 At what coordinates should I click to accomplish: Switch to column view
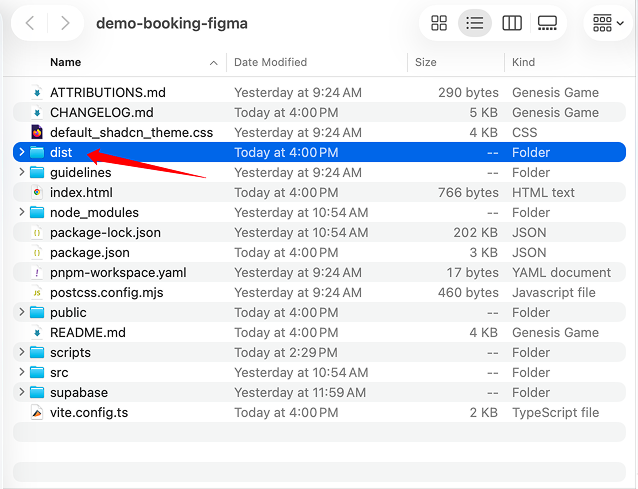click(x=512, y=23)
